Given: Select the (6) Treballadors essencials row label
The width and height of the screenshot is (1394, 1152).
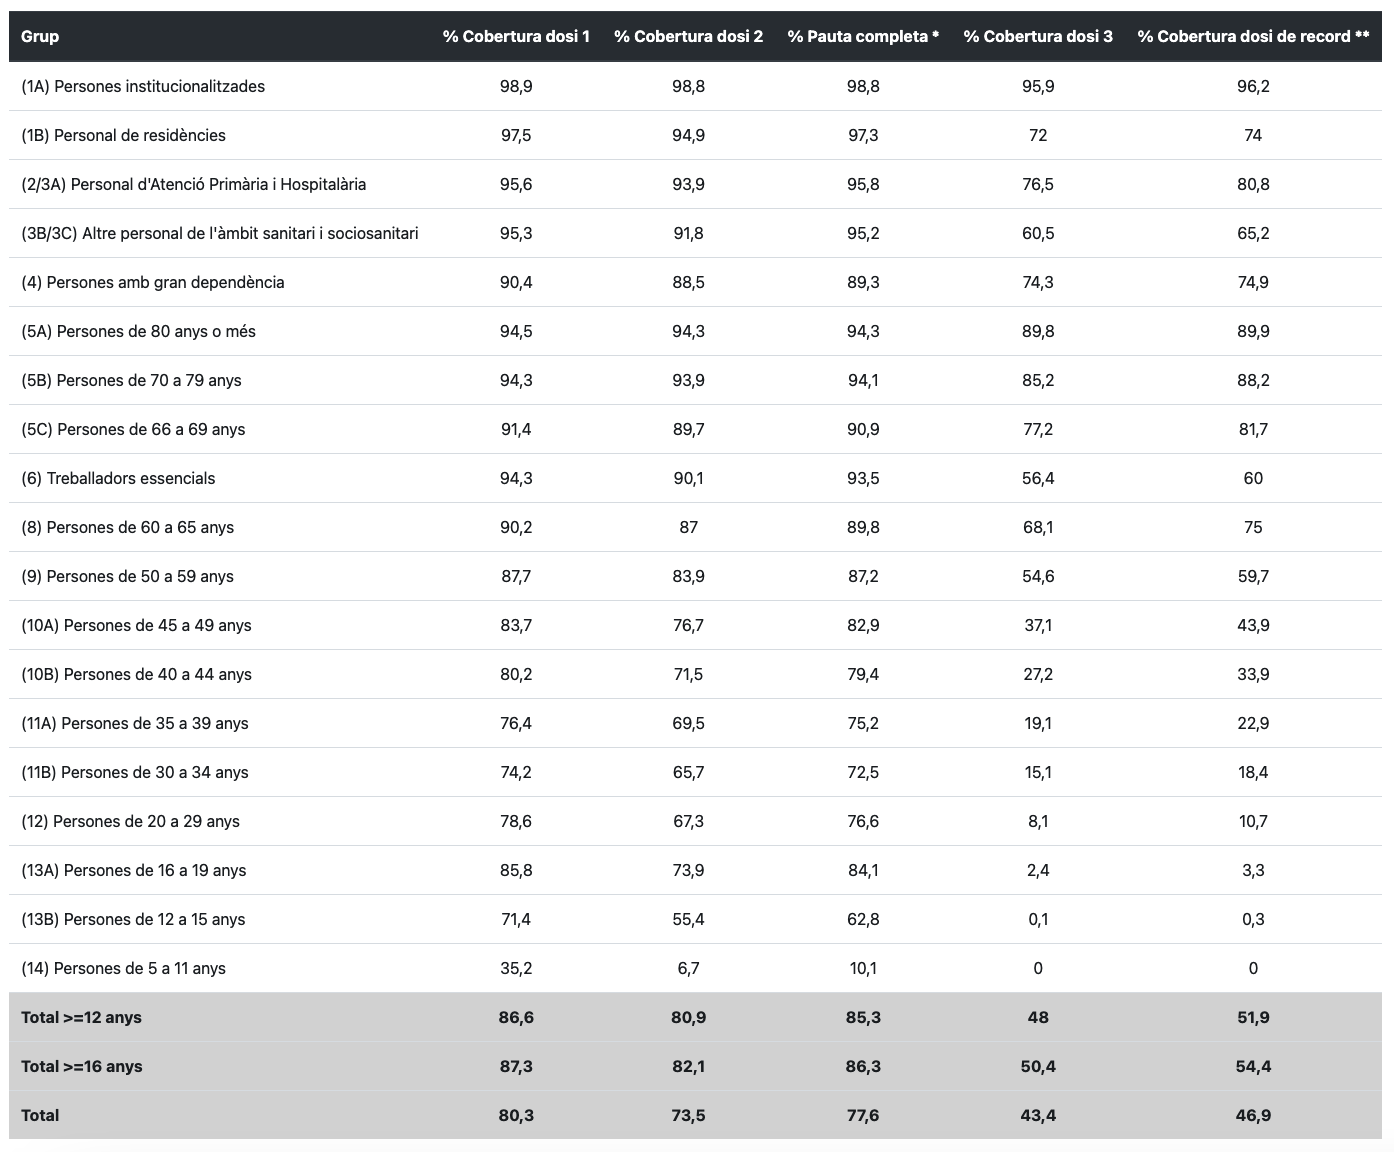Looking at the screenshot, I should click(118, 478).
